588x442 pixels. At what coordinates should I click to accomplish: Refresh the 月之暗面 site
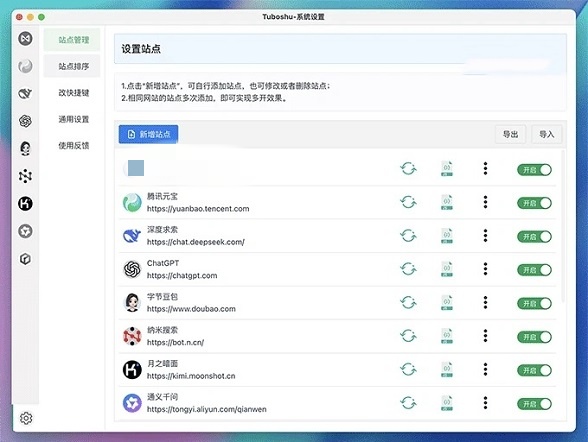[x=408, y=370]
